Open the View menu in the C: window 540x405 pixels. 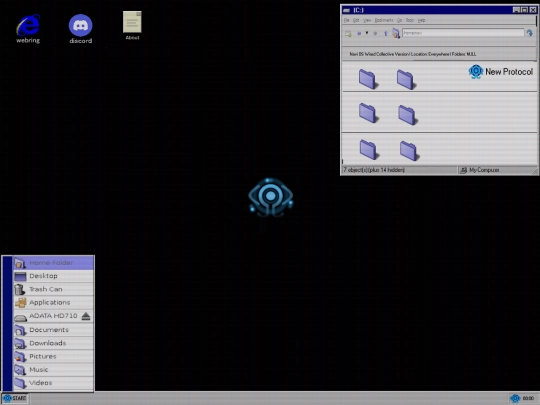(x=367, y=20)
